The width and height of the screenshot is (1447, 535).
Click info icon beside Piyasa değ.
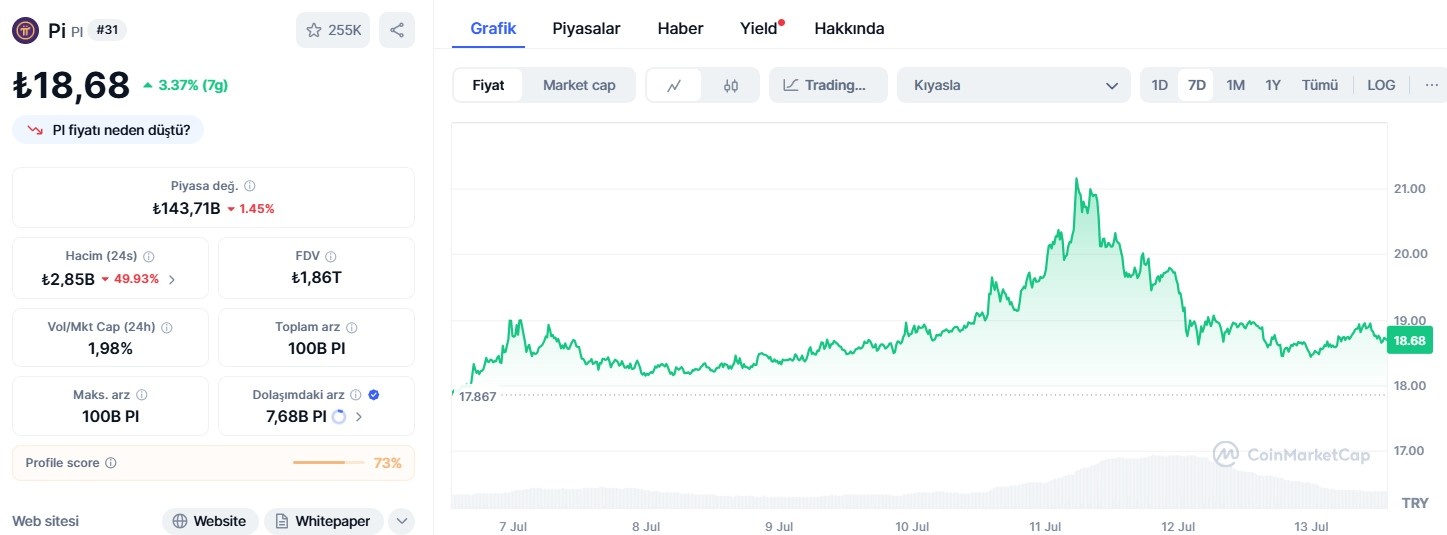pos(250,186)
